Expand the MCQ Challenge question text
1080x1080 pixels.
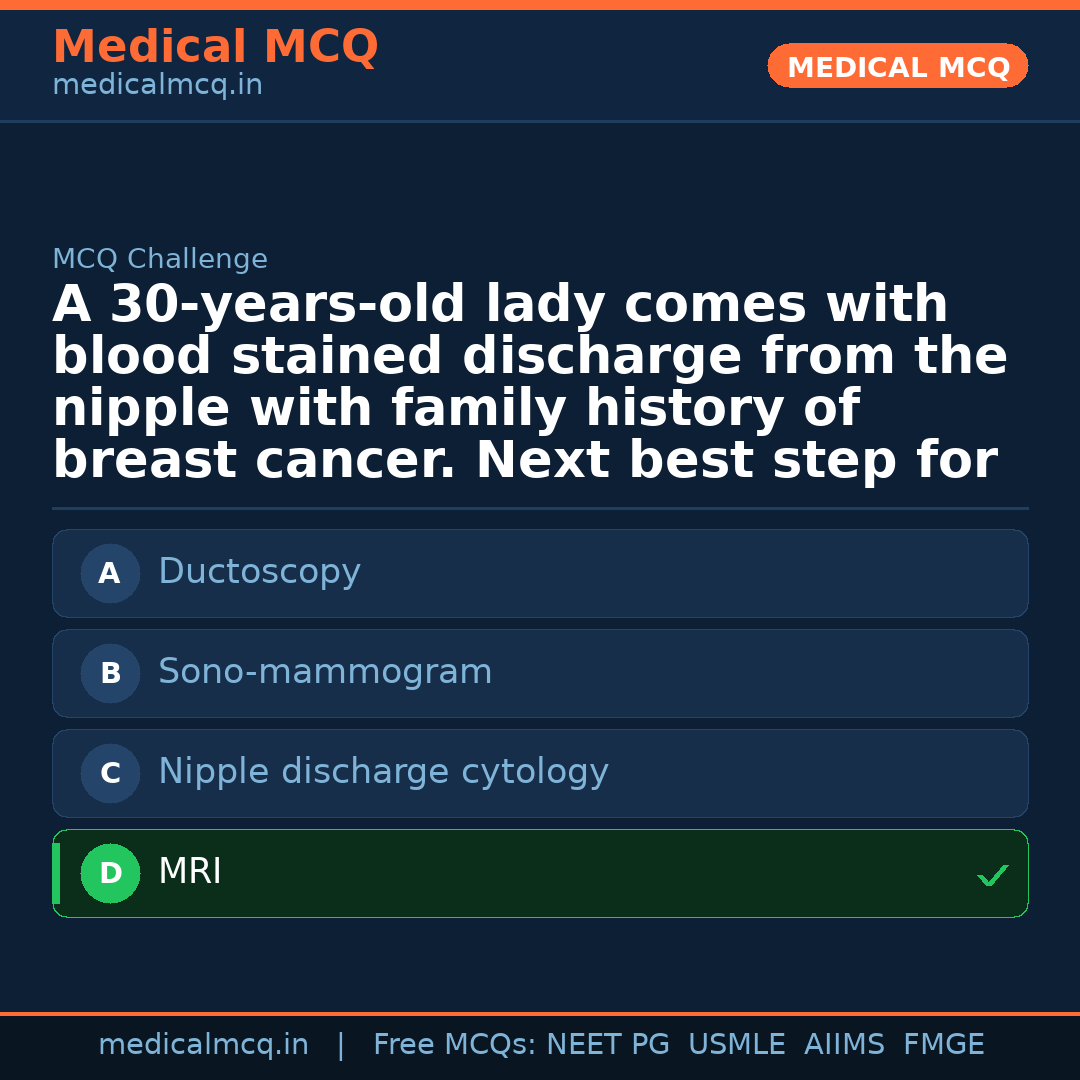[530, 380]
